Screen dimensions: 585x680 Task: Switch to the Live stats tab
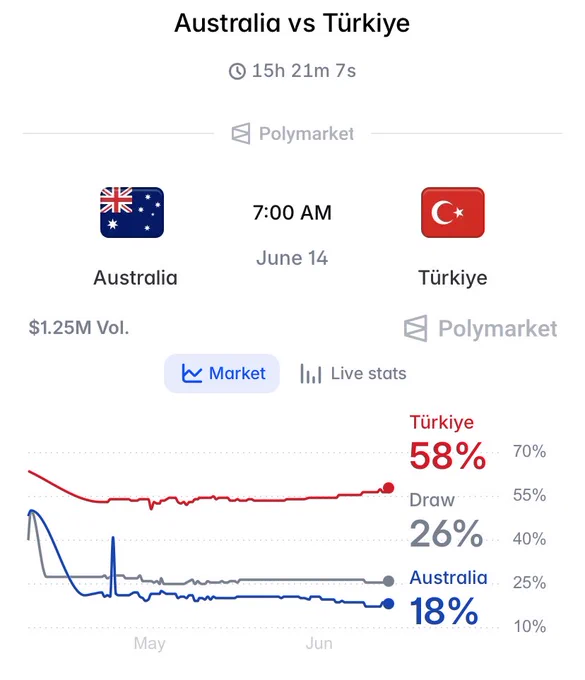(353, 374)
